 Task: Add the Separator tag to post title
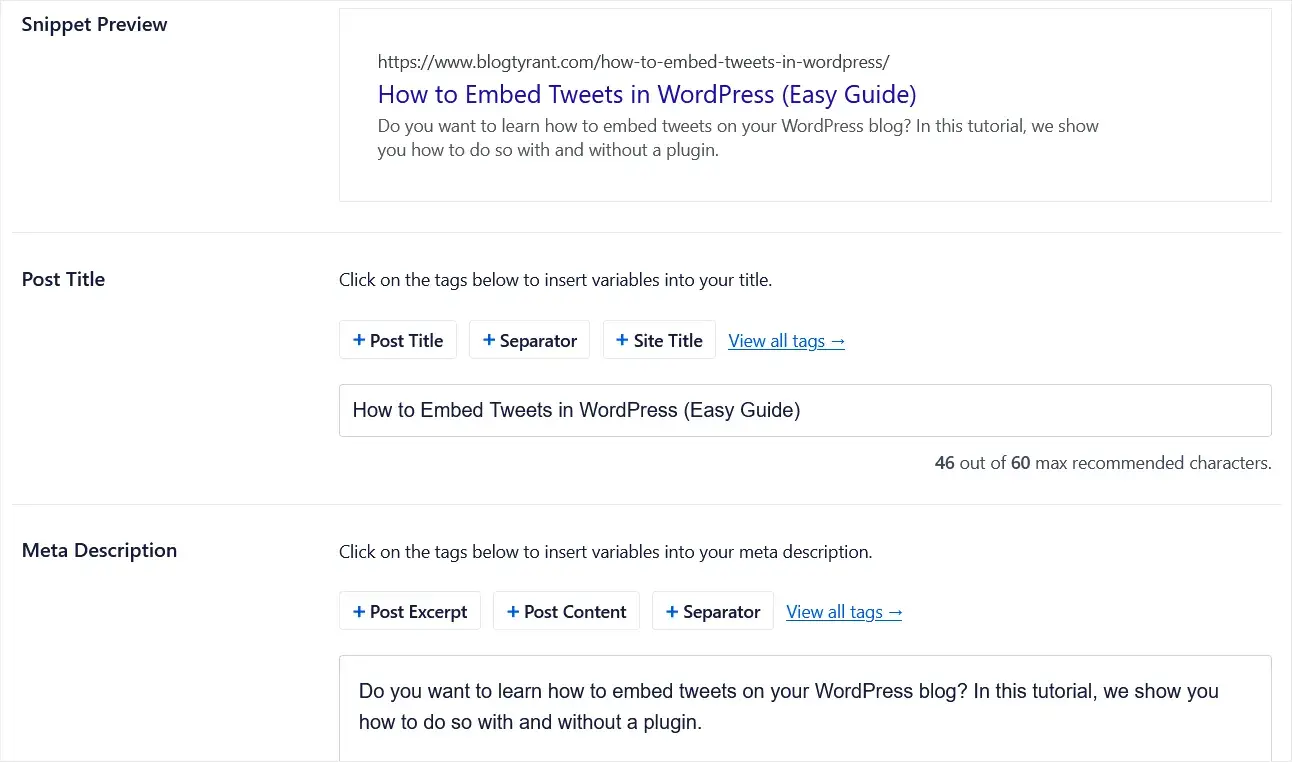[530, 340]
